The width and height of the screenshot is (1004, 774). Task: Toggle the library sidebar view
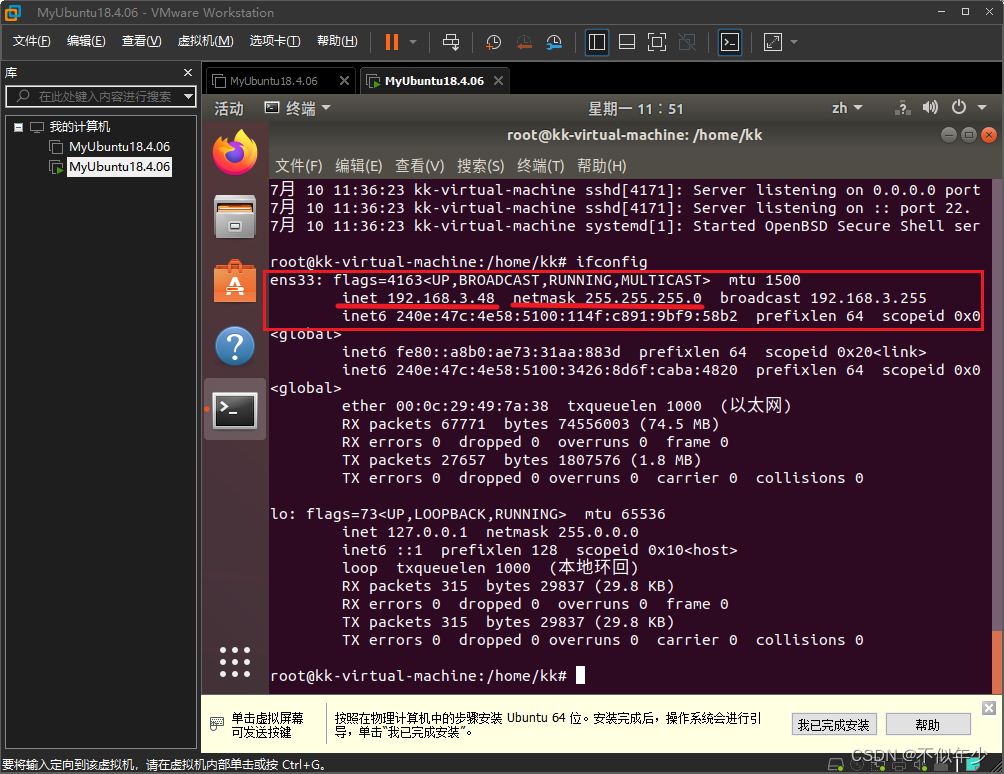coord(597,42)
